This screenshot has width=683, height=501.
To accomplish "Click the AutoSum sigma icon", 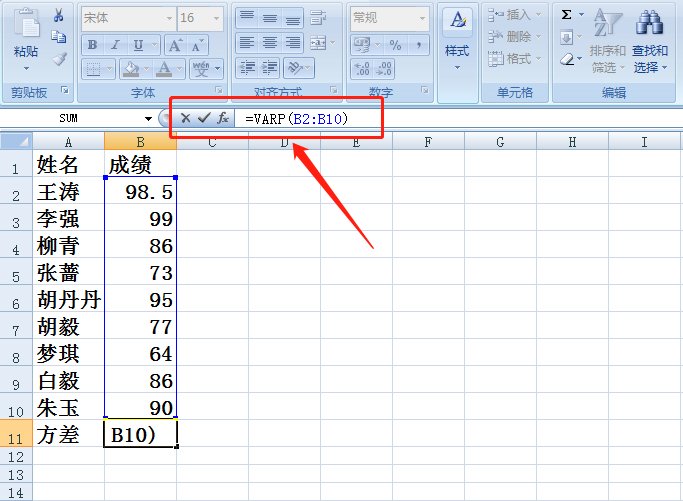I will pyautogui.click(x=567, y=15).
